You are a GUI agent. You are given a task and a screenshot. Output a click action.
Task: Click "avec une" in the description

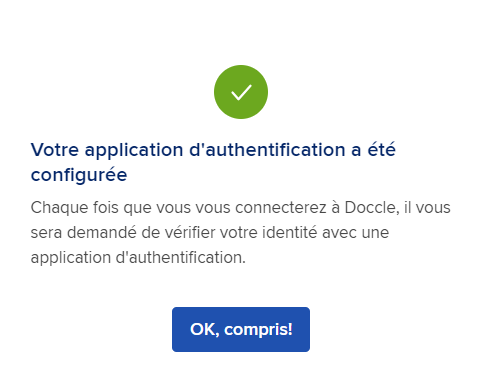click(355, 232)
